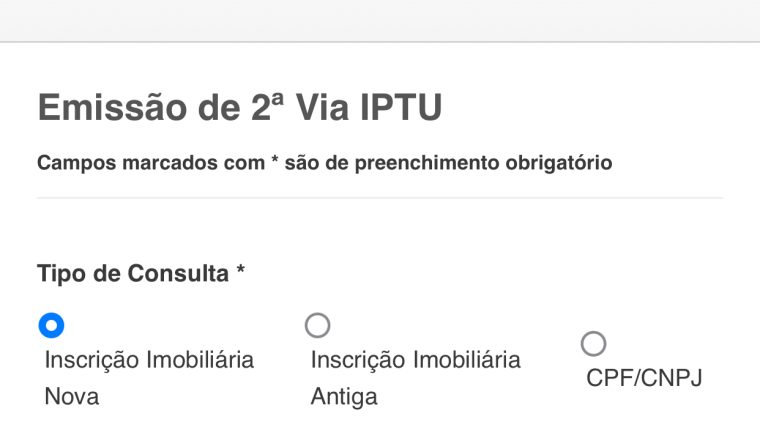Click the 'Inscrição Imobiliária' text above 'Nova'
This screenshot has height=430, width=760.
click(x=149, y=360)
